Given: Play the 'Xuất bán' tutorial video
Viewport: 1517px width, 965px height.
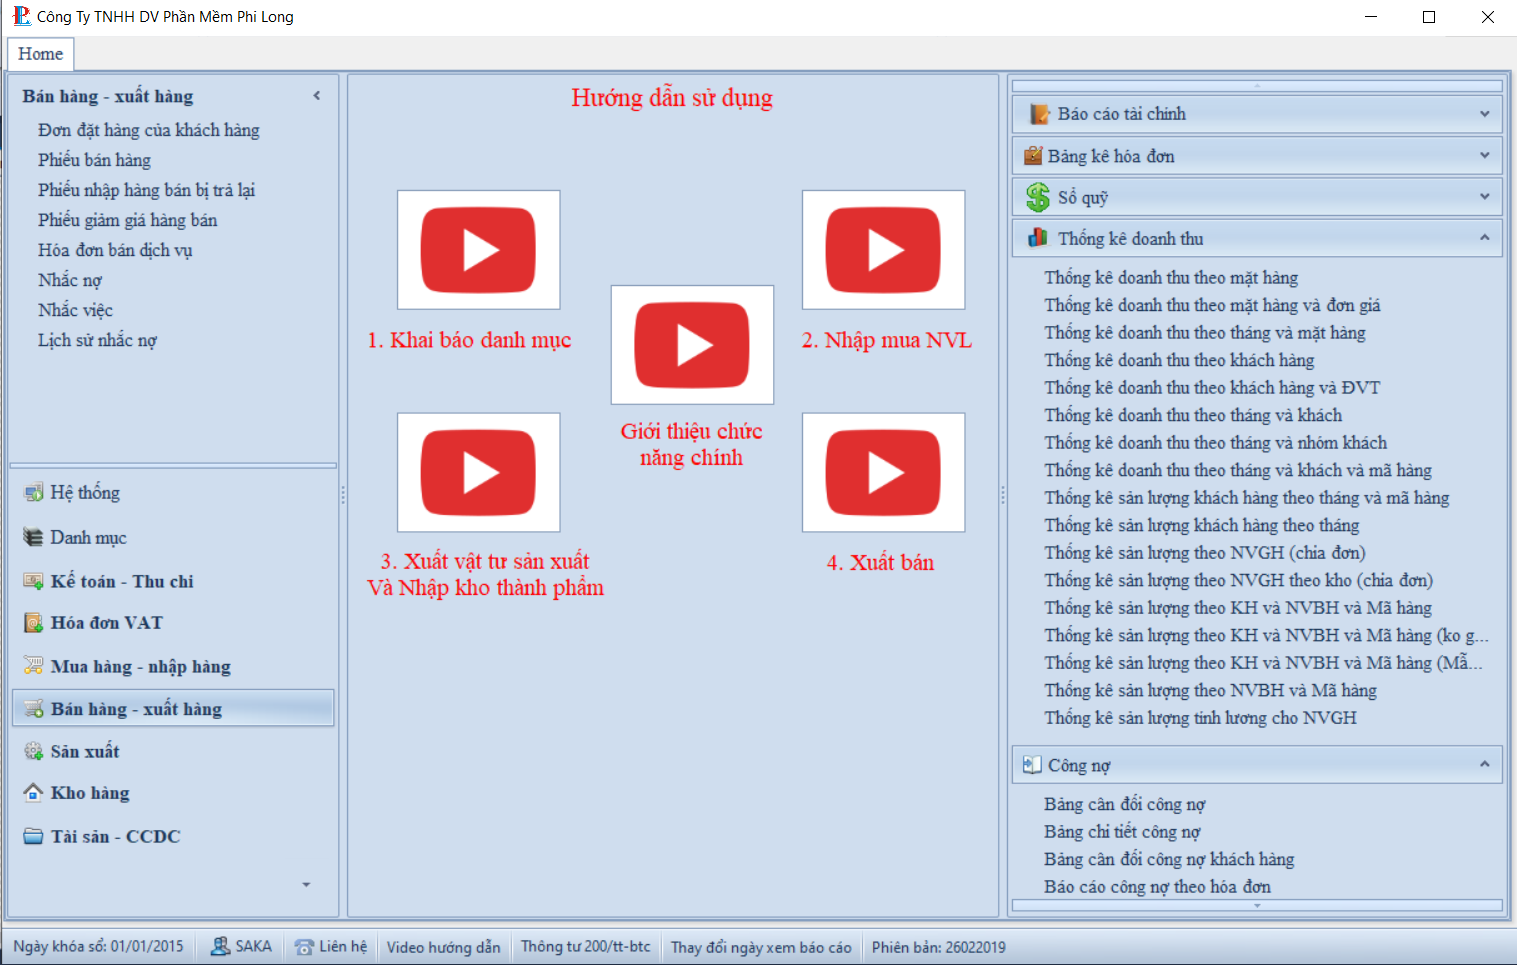Looking at the screenshot, I should [x=883, y=472].
